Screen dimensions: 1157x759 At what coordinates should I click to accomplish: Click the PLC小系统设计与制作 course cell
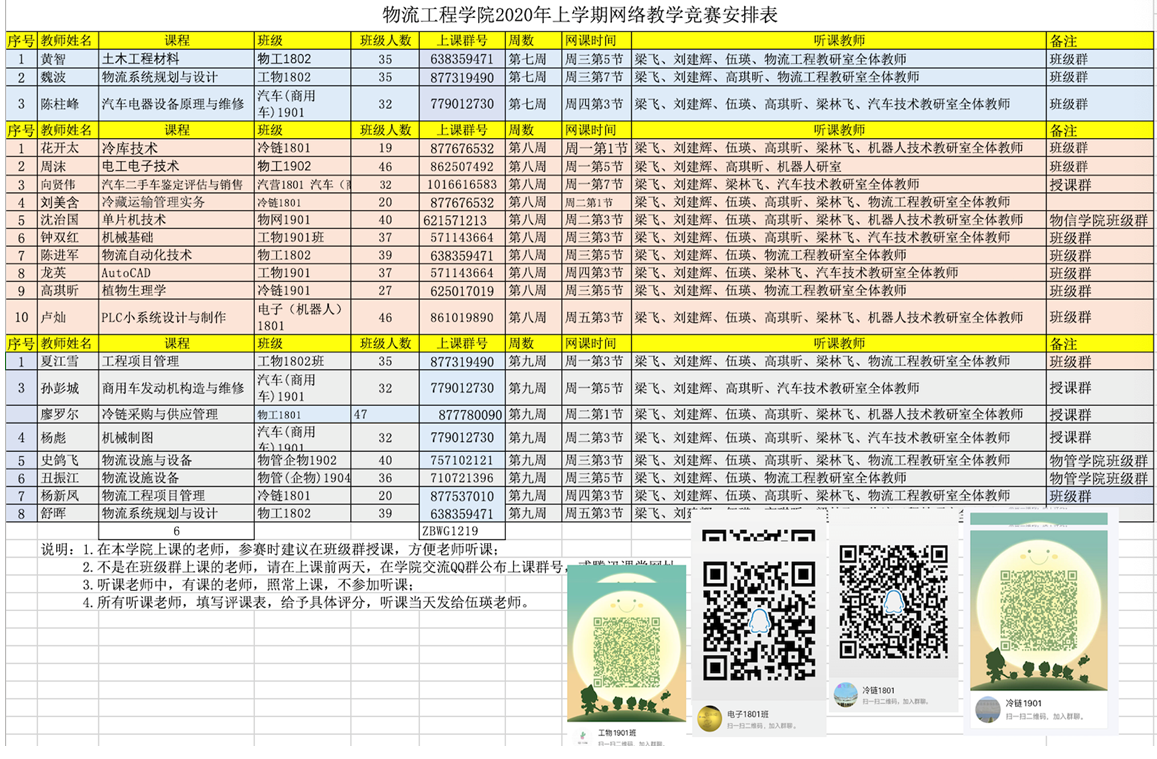(175, 317)
